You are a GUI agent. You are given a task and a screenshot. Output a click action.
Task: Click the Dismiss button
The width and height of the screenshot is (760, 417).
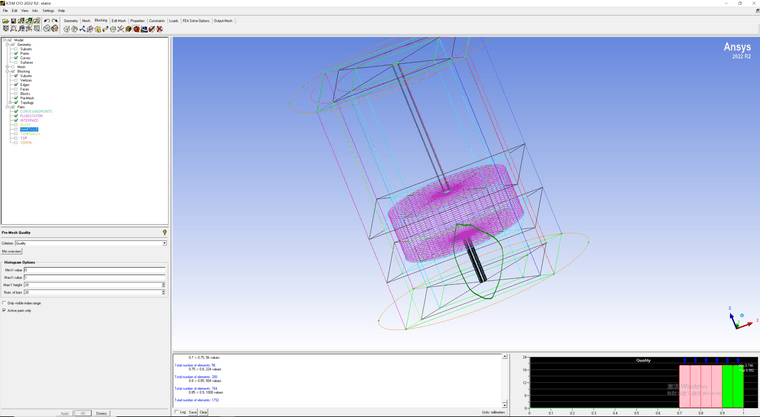[x=101, y=413]
